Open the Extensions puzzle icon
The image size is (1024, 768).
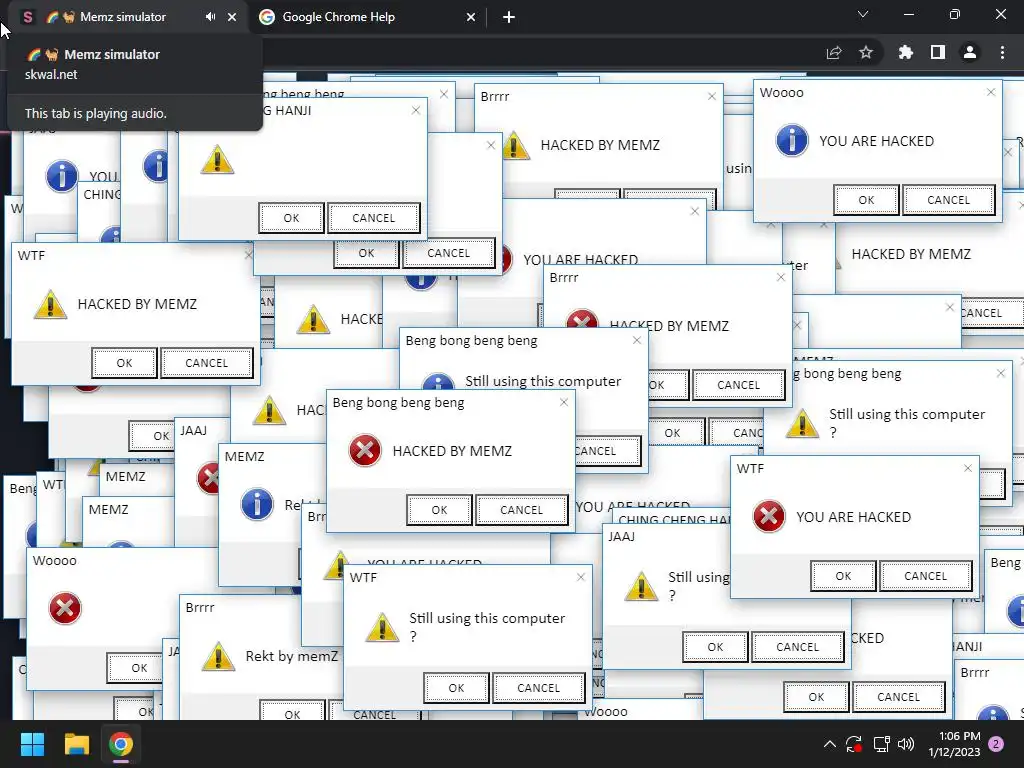[905, 52]
